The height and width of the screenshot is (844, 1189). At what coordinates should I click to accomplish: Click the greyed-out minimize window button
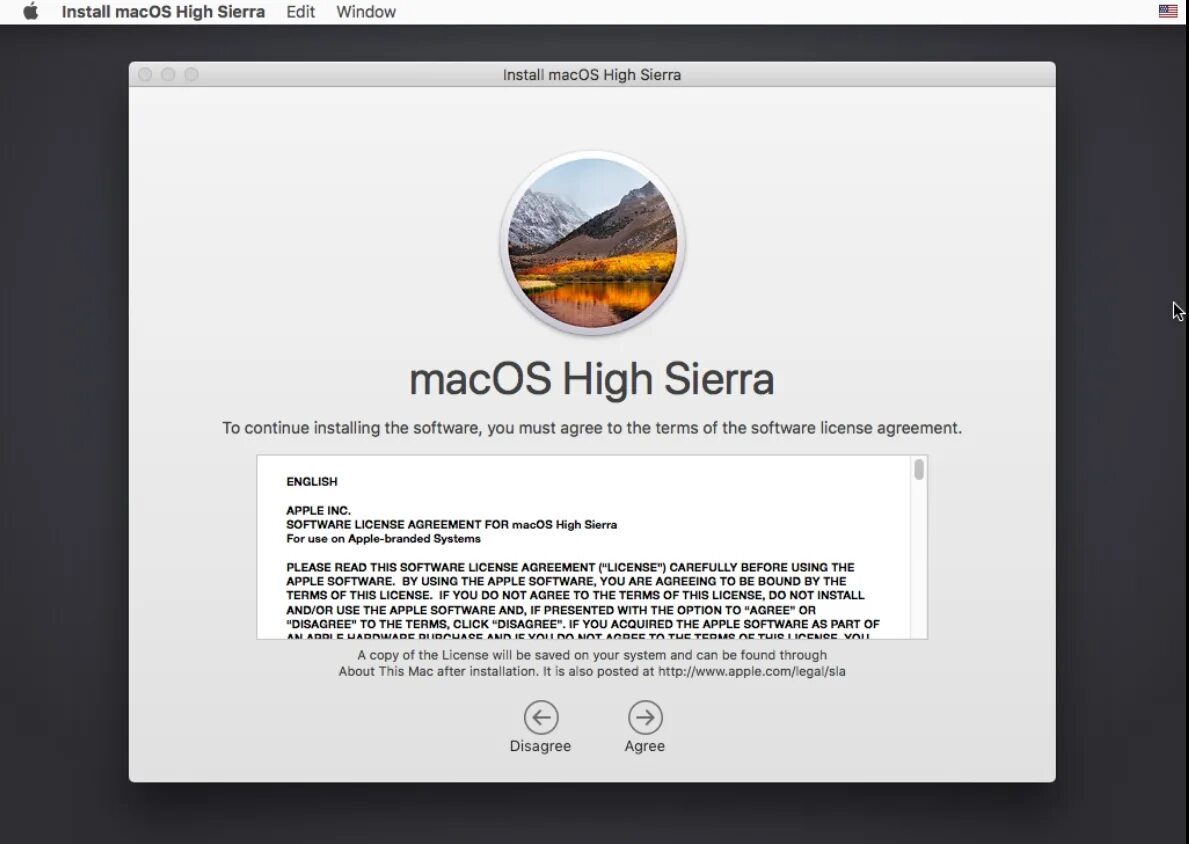pos(168,74)
